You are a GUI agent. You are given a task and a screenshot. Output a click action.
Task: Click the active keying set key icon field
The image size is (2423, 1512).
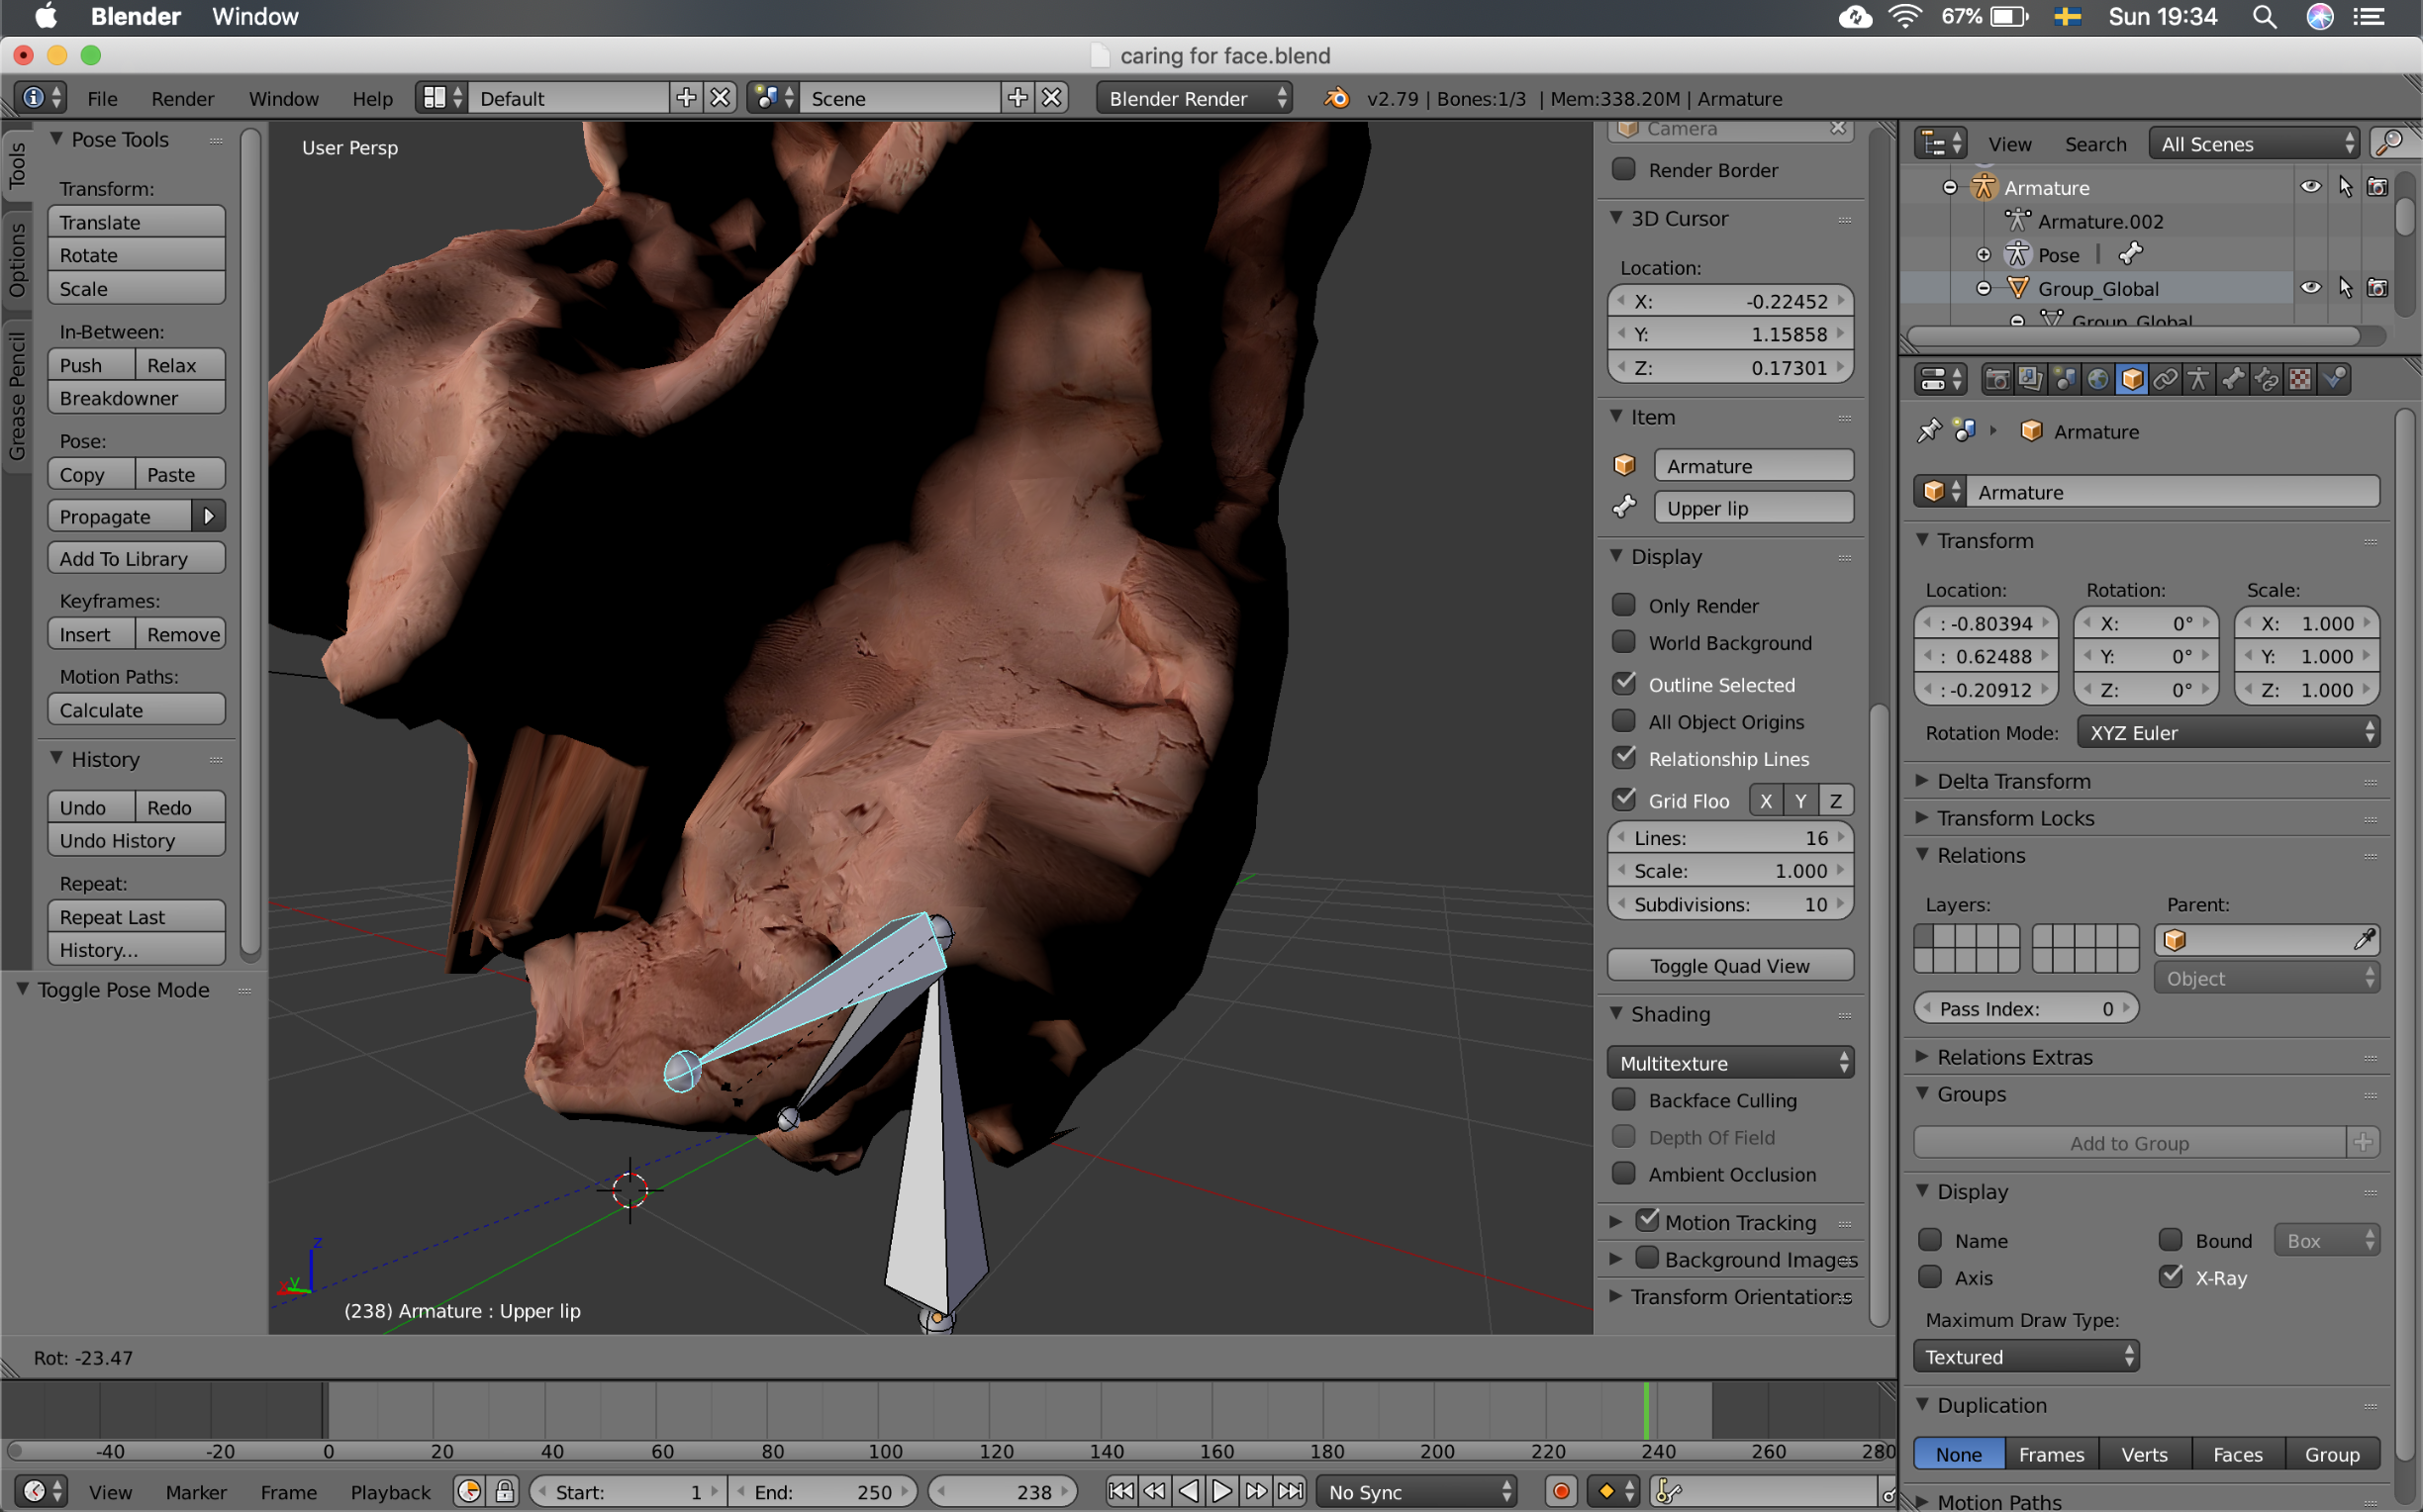click(1765, 1491)
